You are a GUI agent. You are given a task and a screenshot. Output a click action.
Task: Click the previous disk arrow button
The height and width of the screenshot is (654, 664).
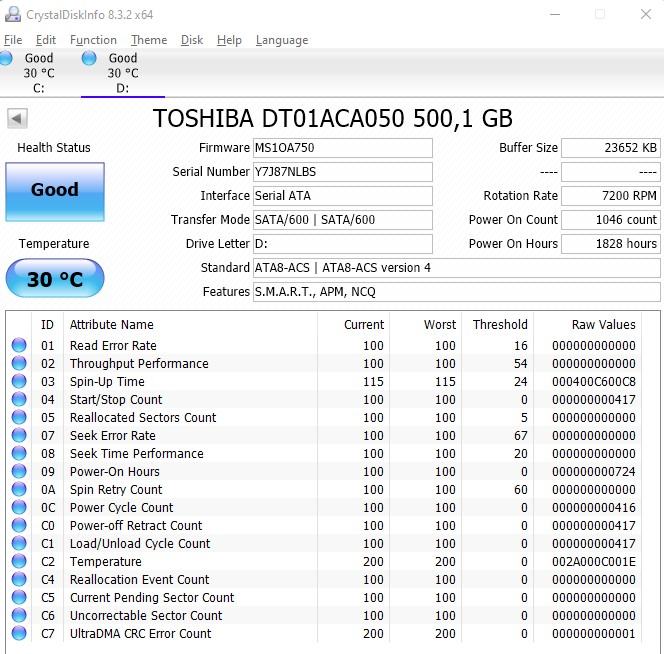tap(17, 118)
